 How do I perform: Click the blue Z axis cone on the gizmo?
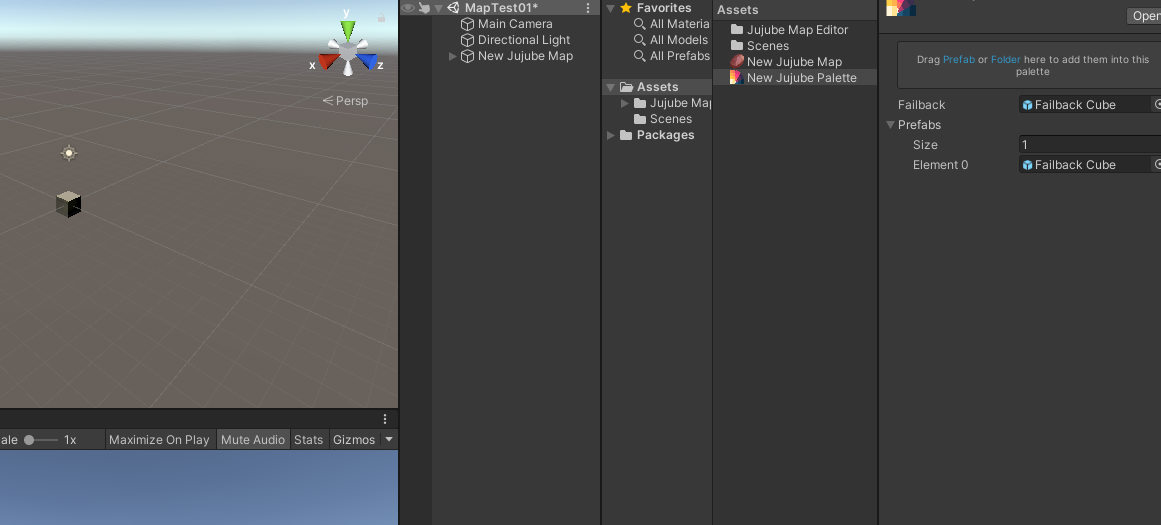(x=368, y=62)
